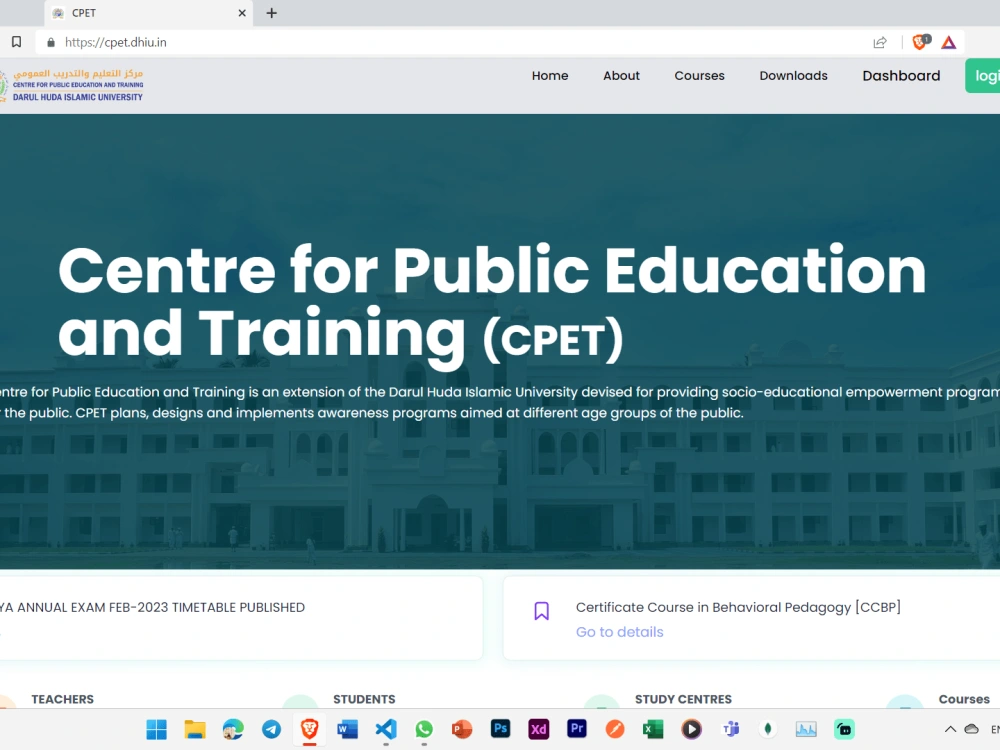This screenshot has height=750, width=1000.
Task: Click Certificate Course in Behavioral Pedagogy title
Action: [738, 607]
